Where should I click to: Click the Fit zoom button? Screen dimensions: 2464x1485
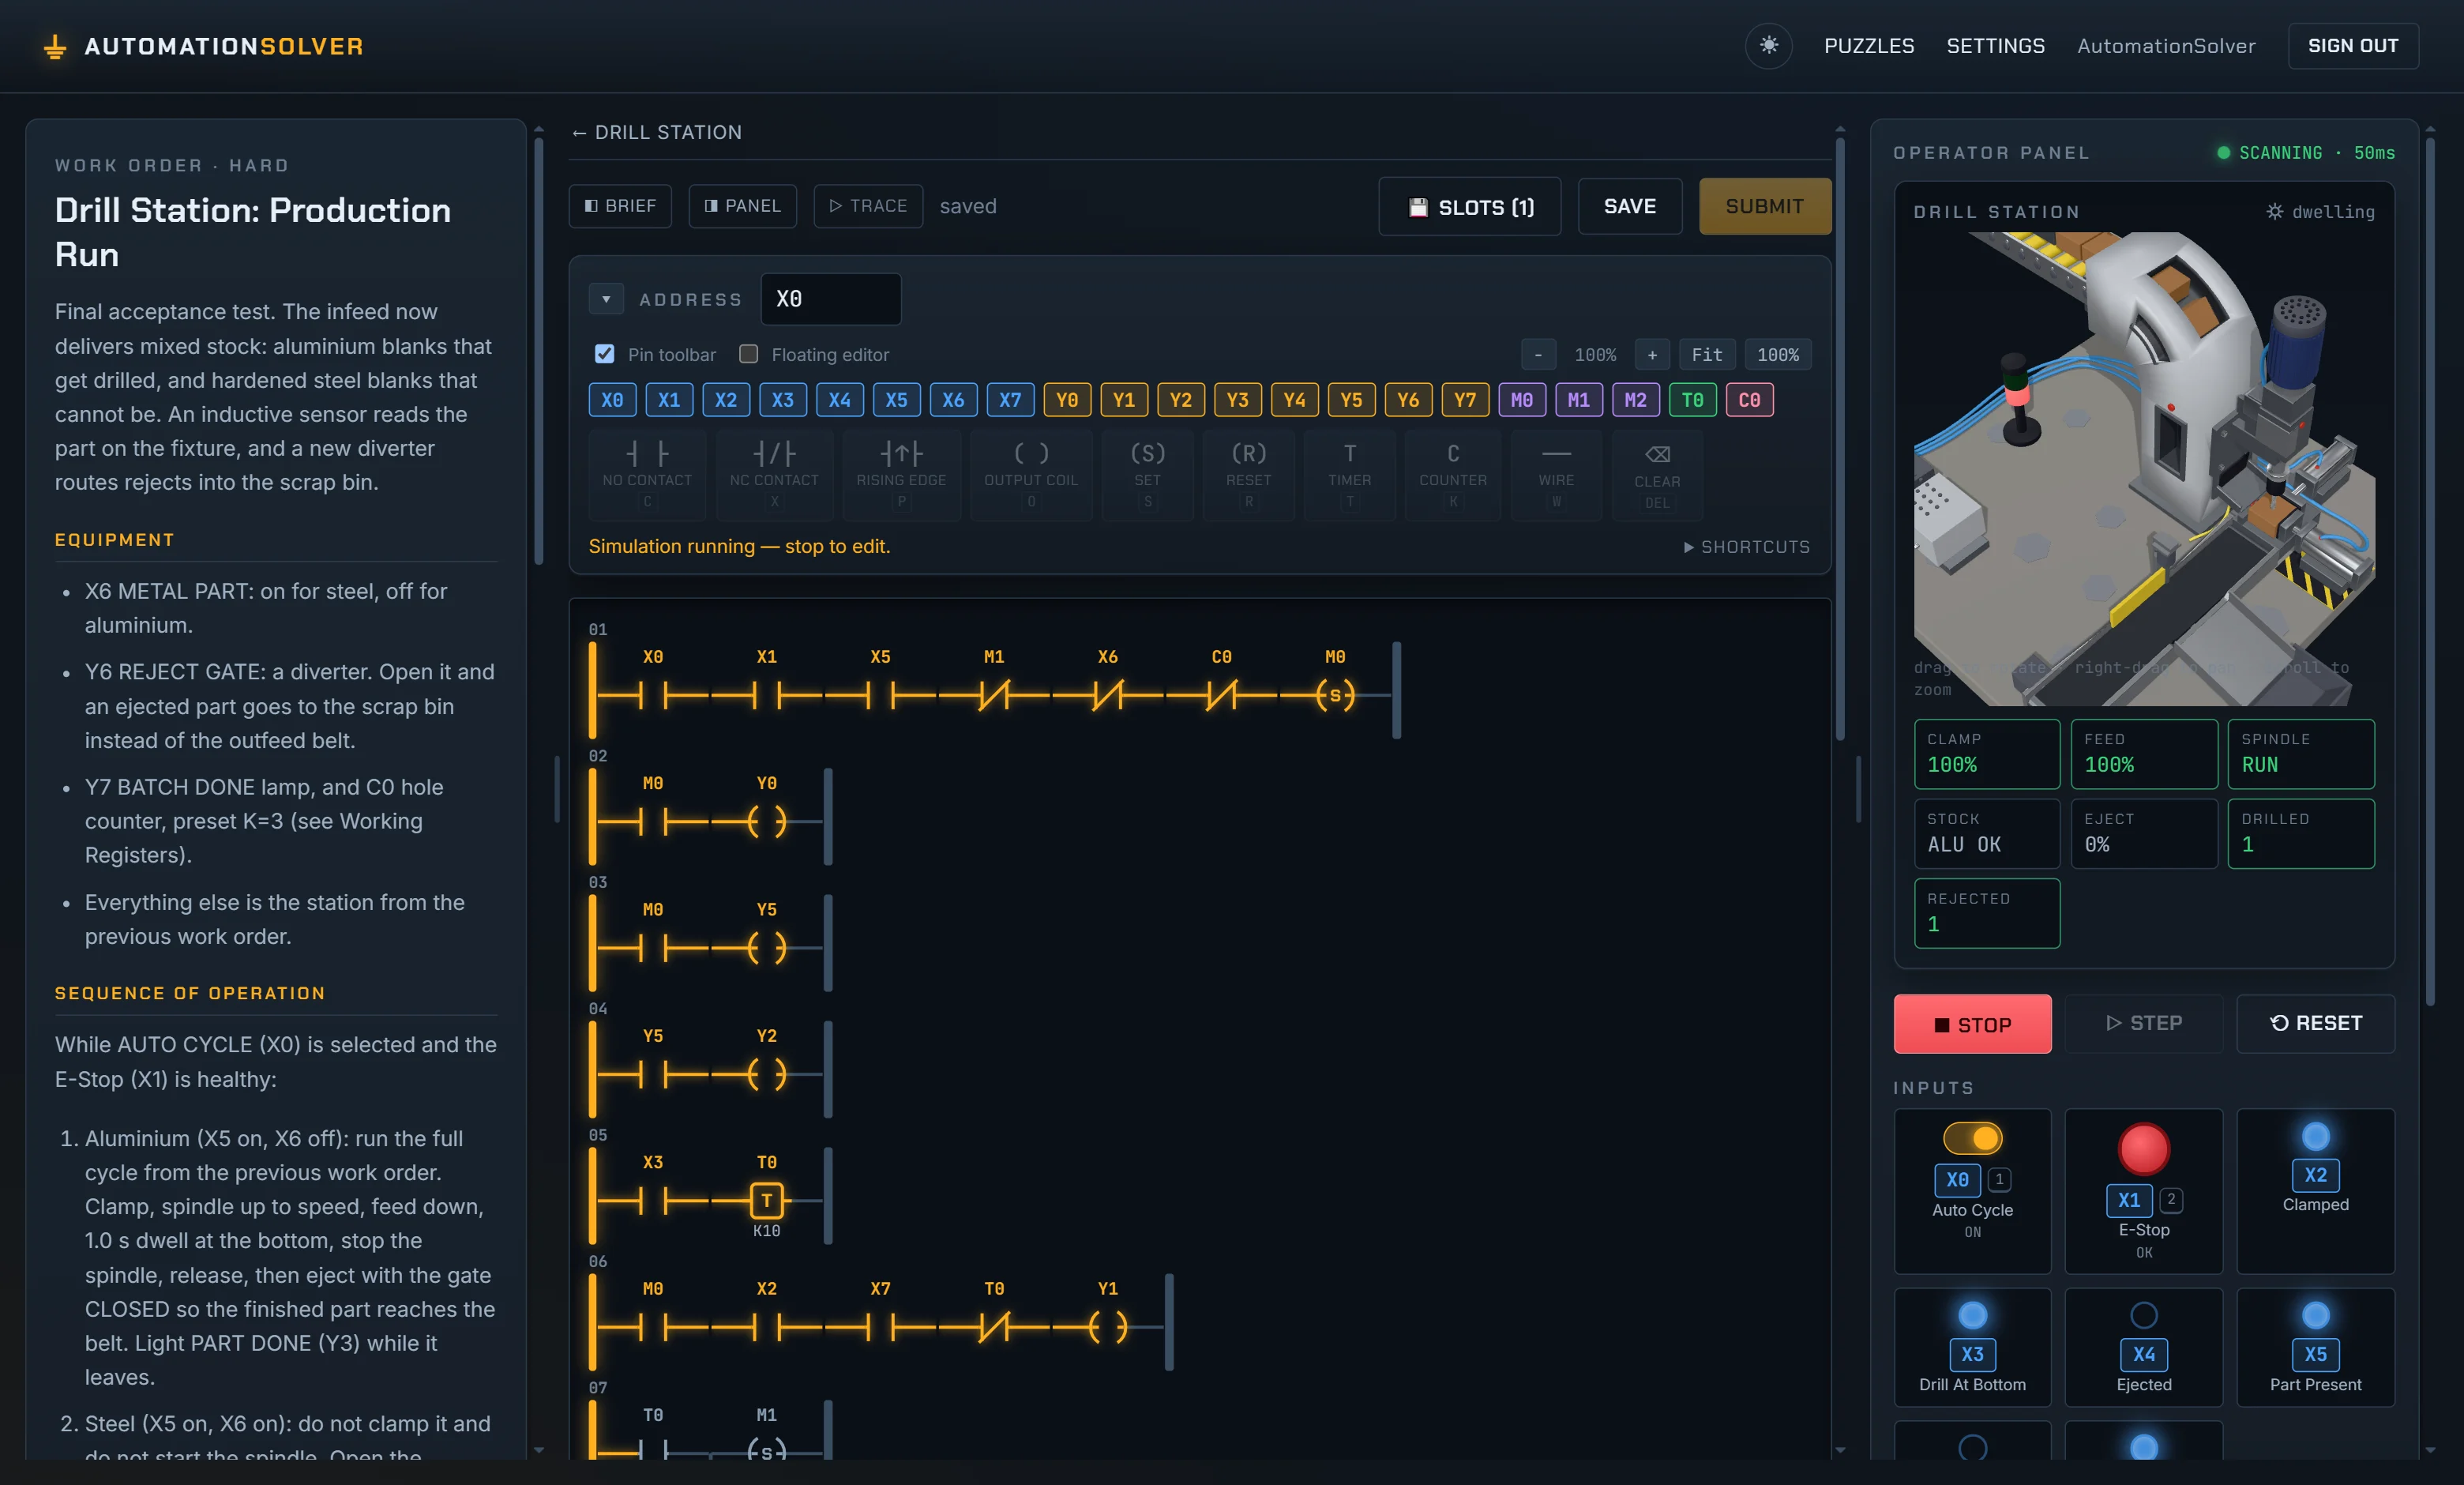[1706, 354]
